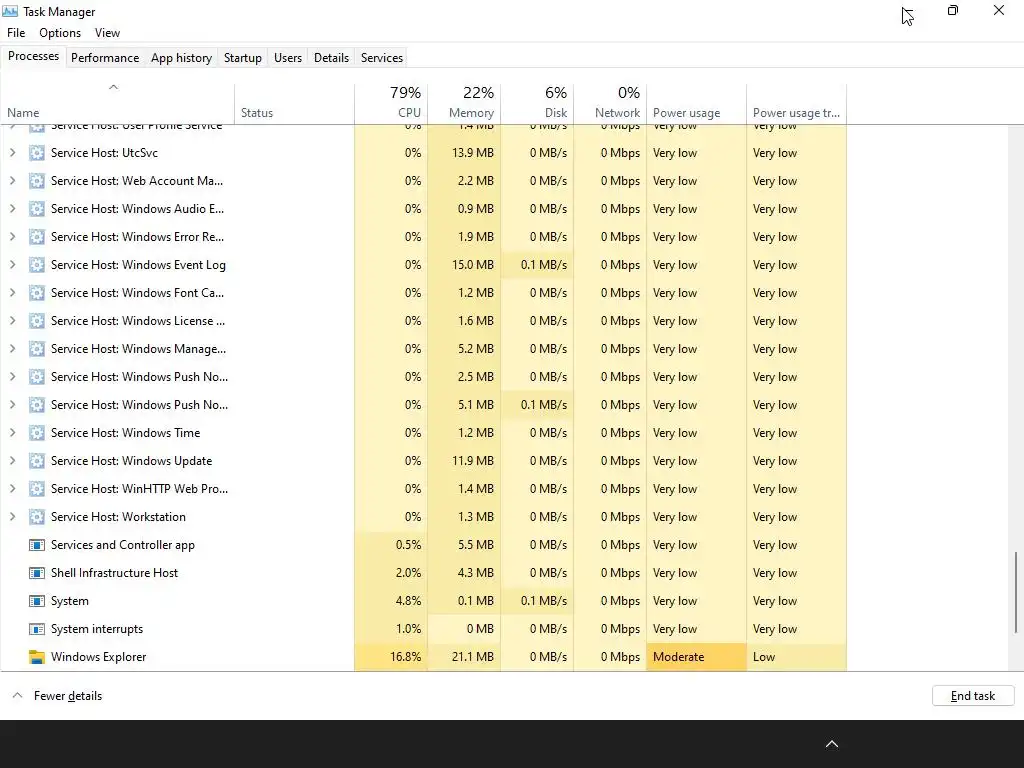Expand Service Host: Windows Update group

click(12, 461)
